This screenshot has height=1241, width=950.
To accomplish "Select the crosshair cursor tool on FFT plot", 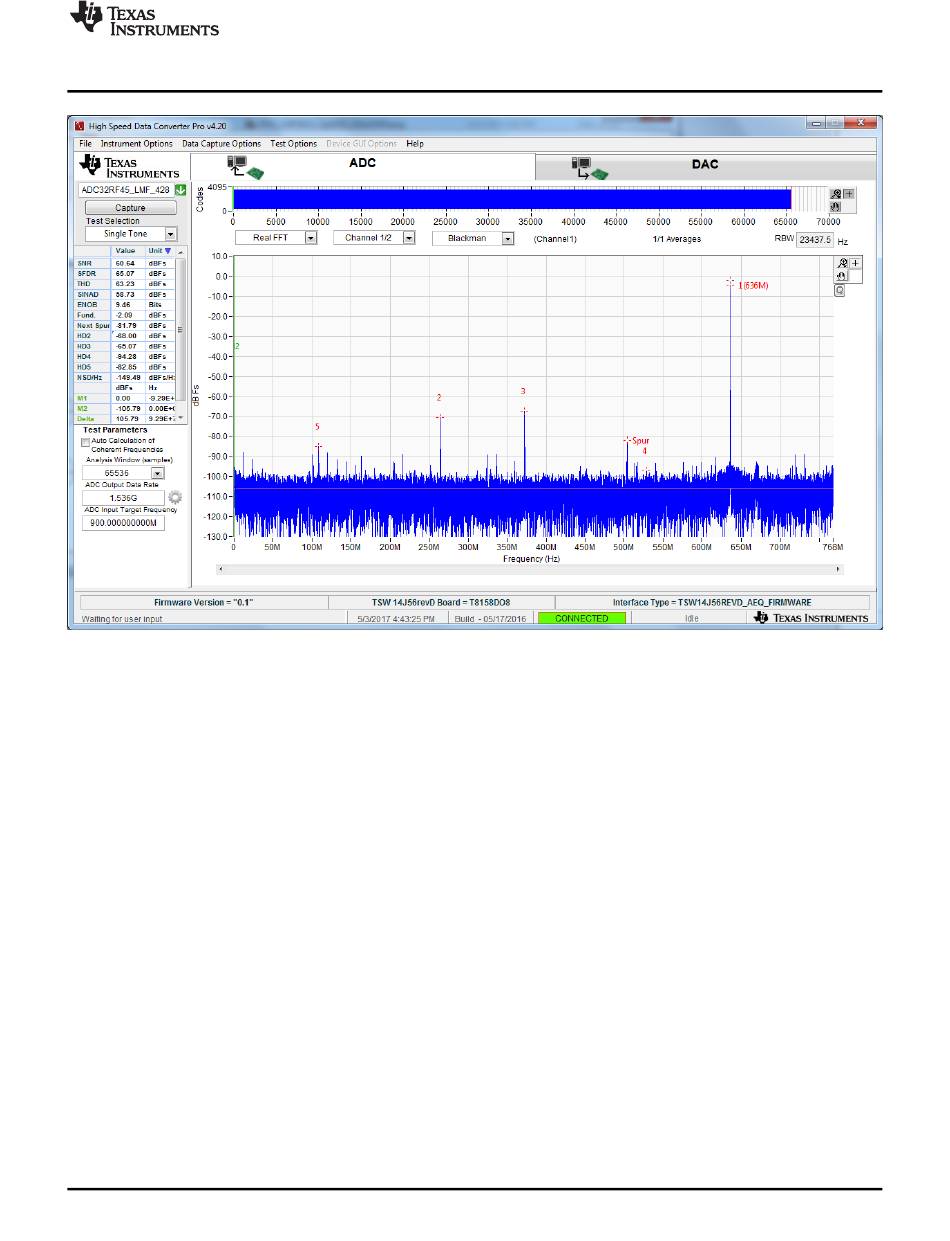I will click(x=855, y=263).
